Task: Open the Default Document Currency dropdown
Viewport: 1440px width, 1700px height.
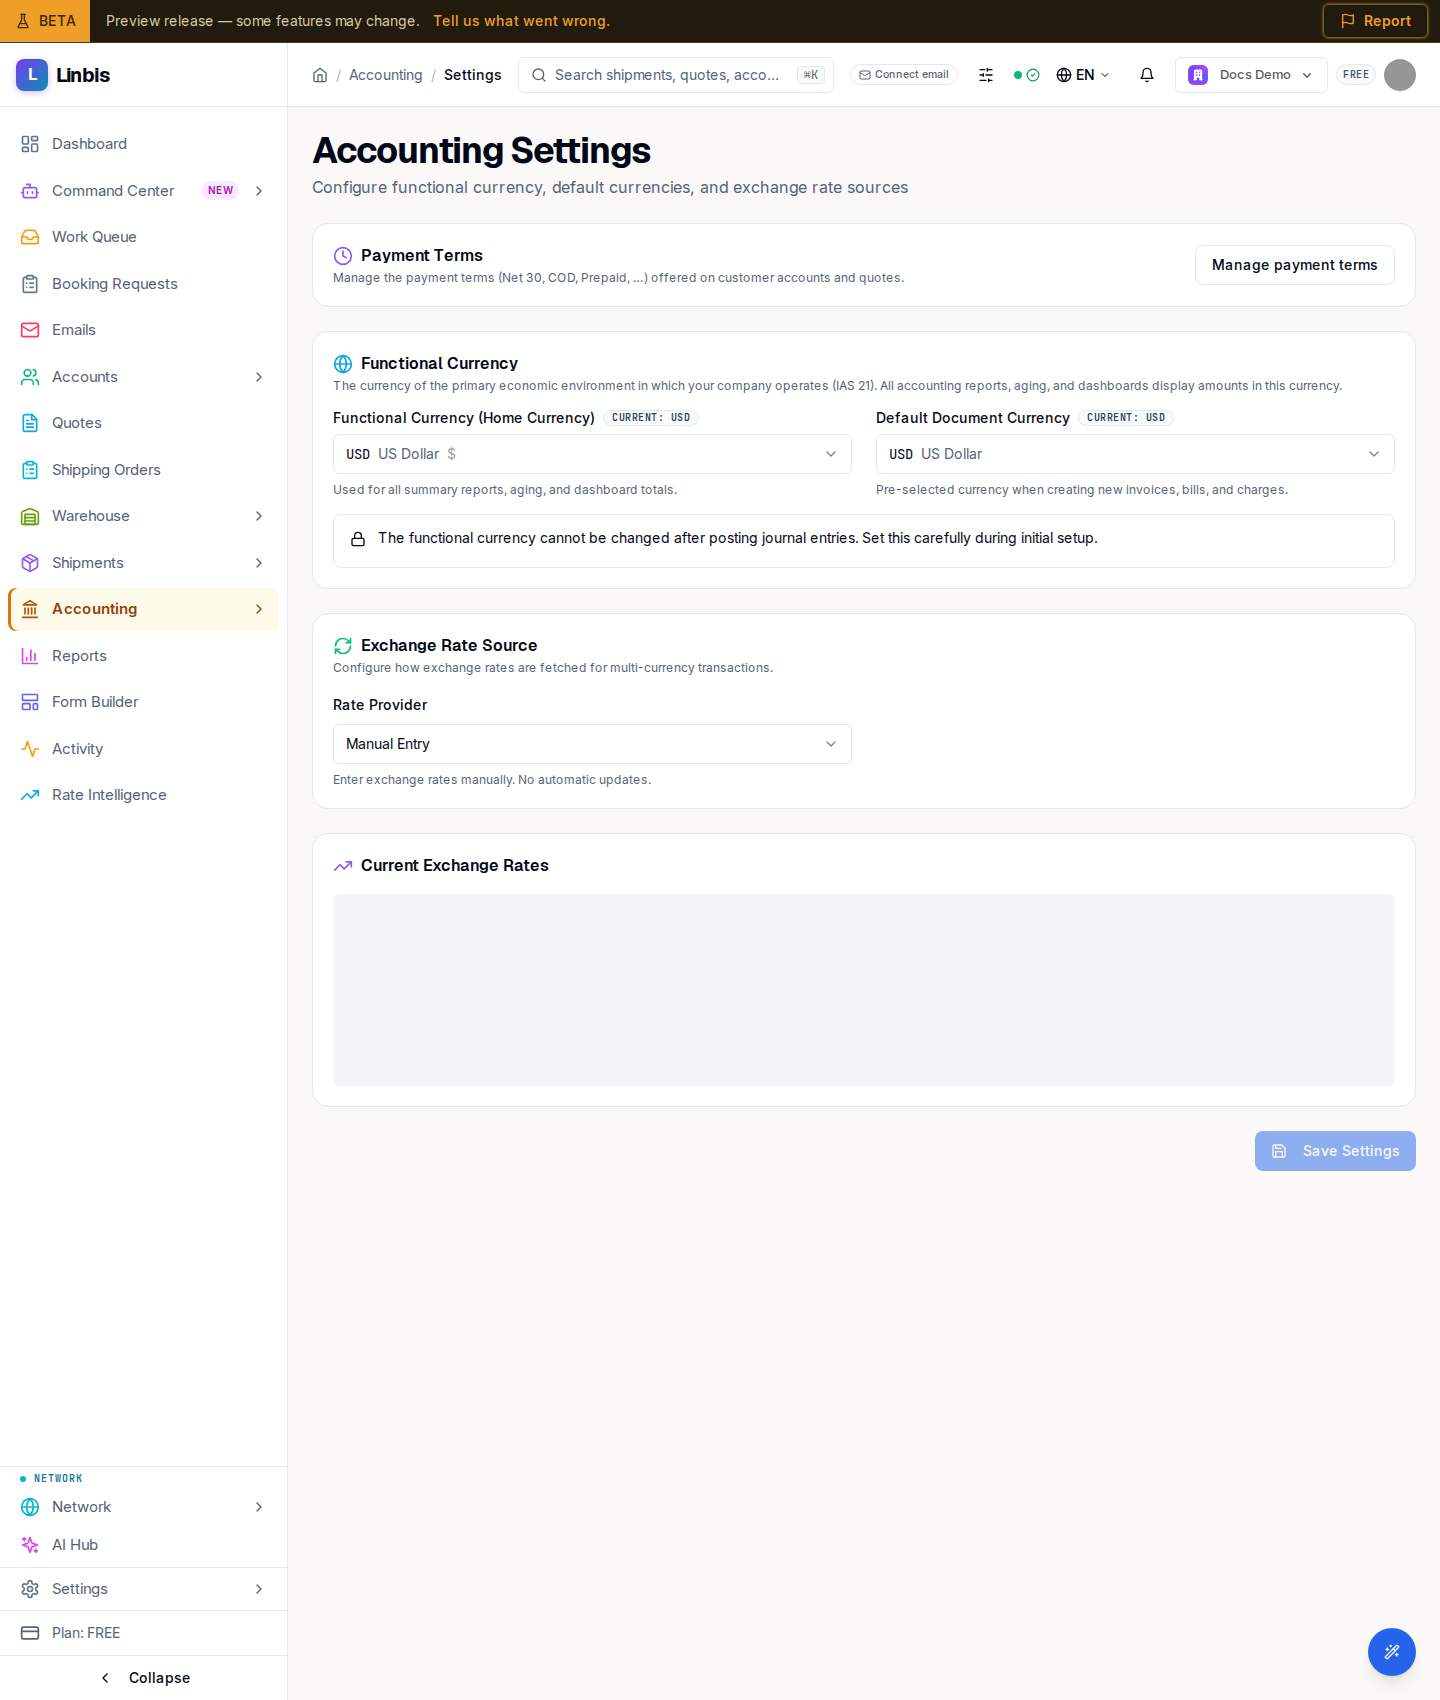Action: click(x=1135, y=454)
